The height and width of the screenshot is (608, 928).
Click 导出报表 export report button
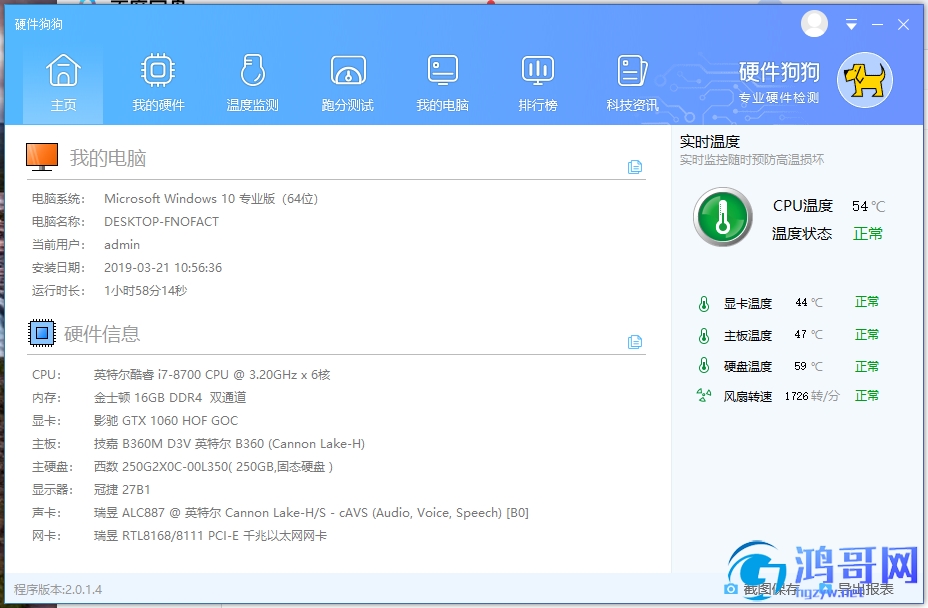tap(865, 589)
